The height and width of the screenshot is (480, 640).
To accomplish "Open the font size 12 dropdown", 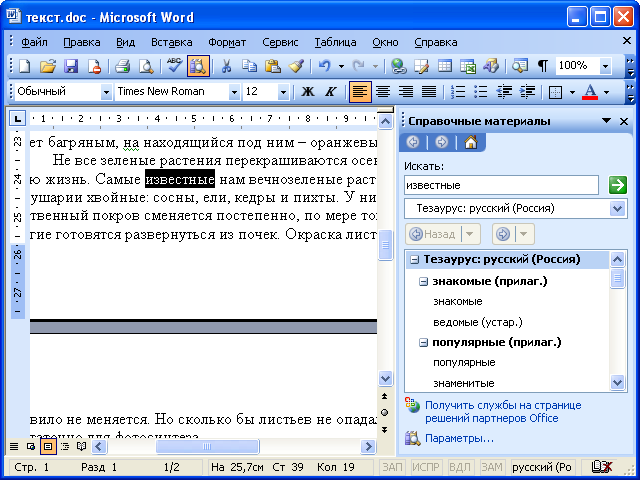I will (283, 92).
